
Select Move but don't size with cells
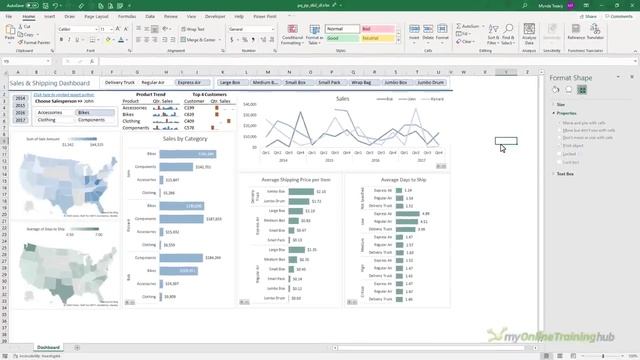587,130
